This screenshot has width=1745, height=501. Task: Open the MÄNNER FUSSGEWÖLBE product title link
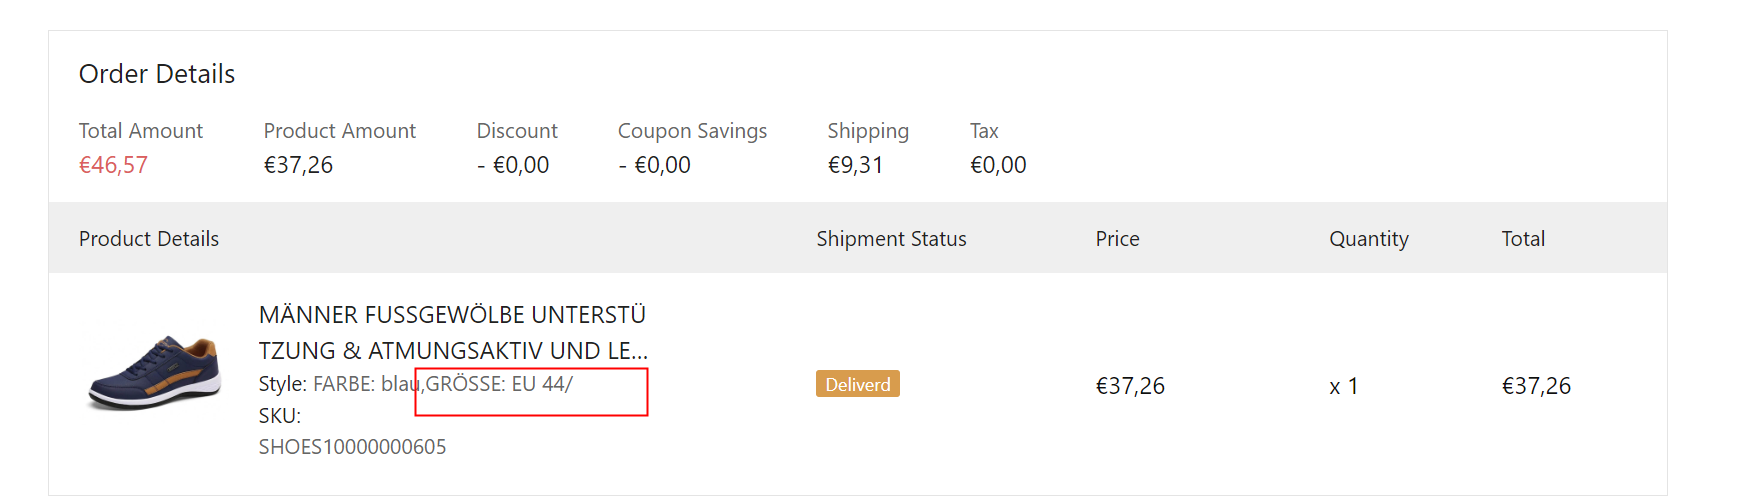point(452,333)
